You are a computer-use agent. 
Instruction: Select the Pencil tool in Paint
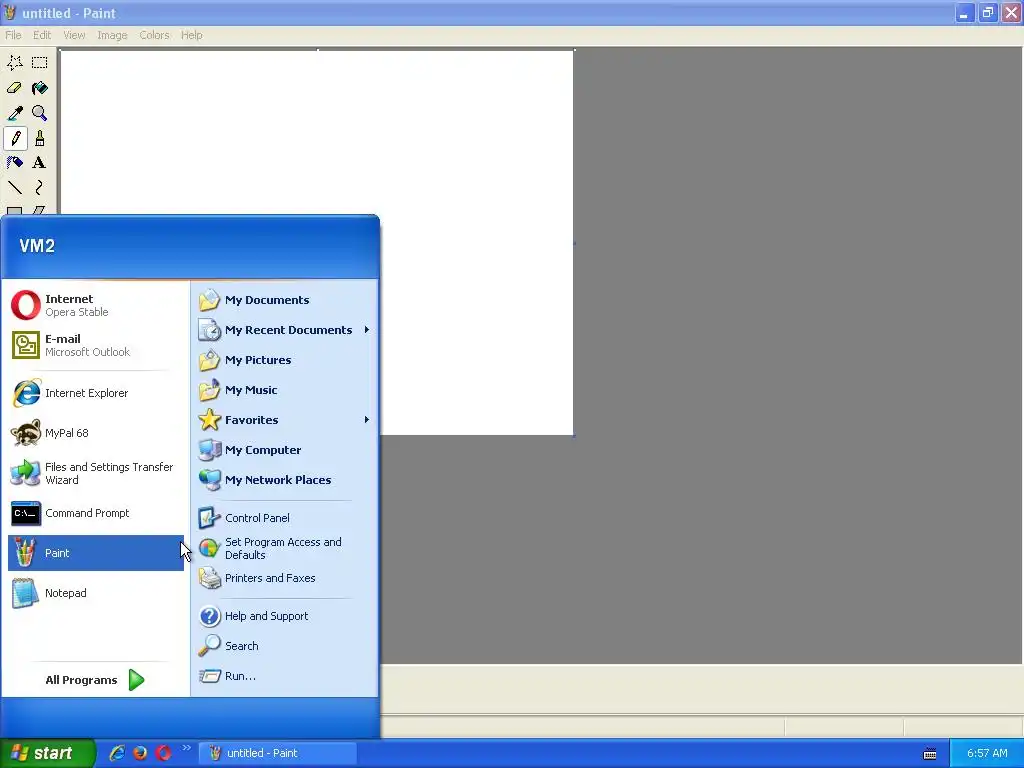15,138
